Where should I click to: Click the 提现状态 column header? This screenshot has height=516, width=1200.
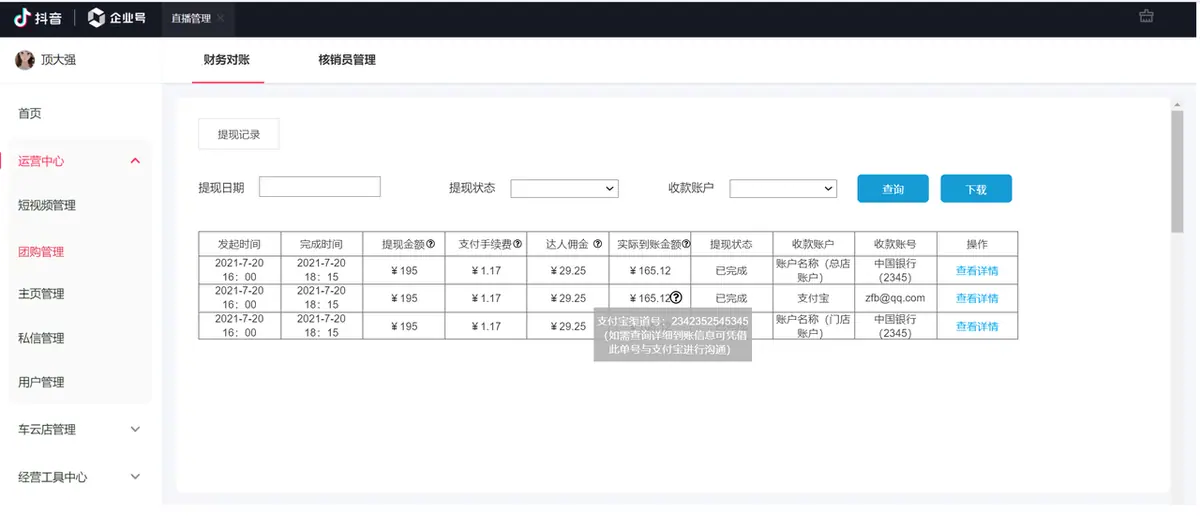pos(731,244)
